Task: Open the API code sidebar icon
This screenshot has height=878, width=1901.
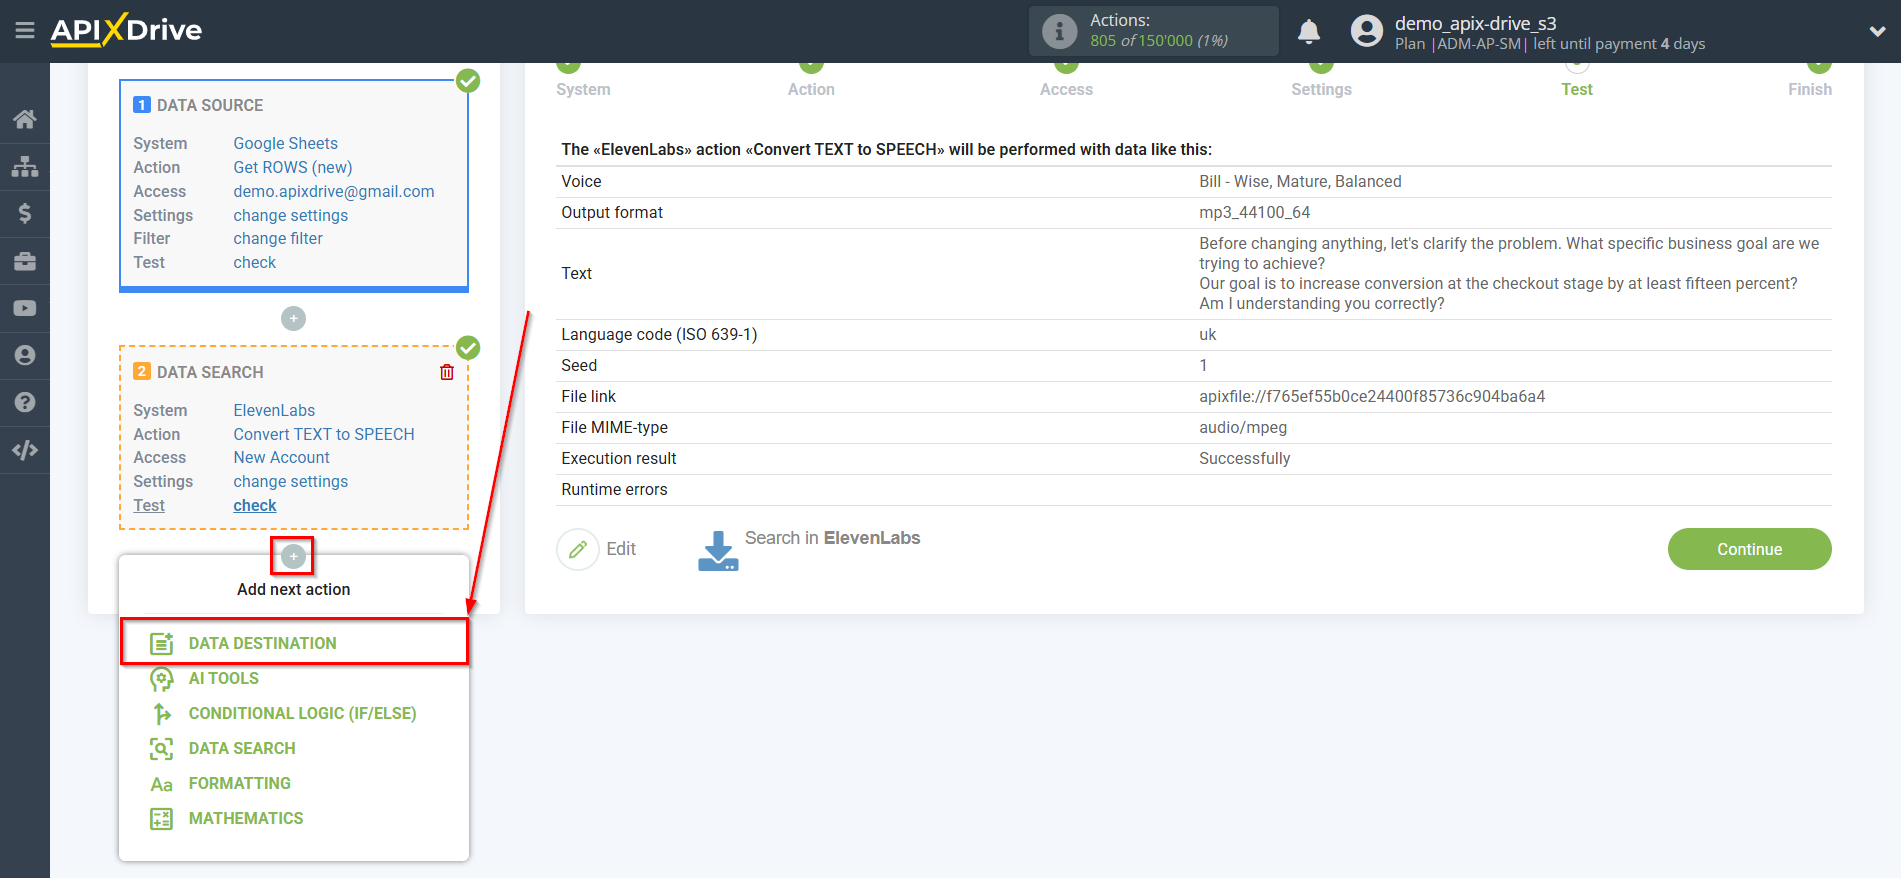Action: pos(25,450)
